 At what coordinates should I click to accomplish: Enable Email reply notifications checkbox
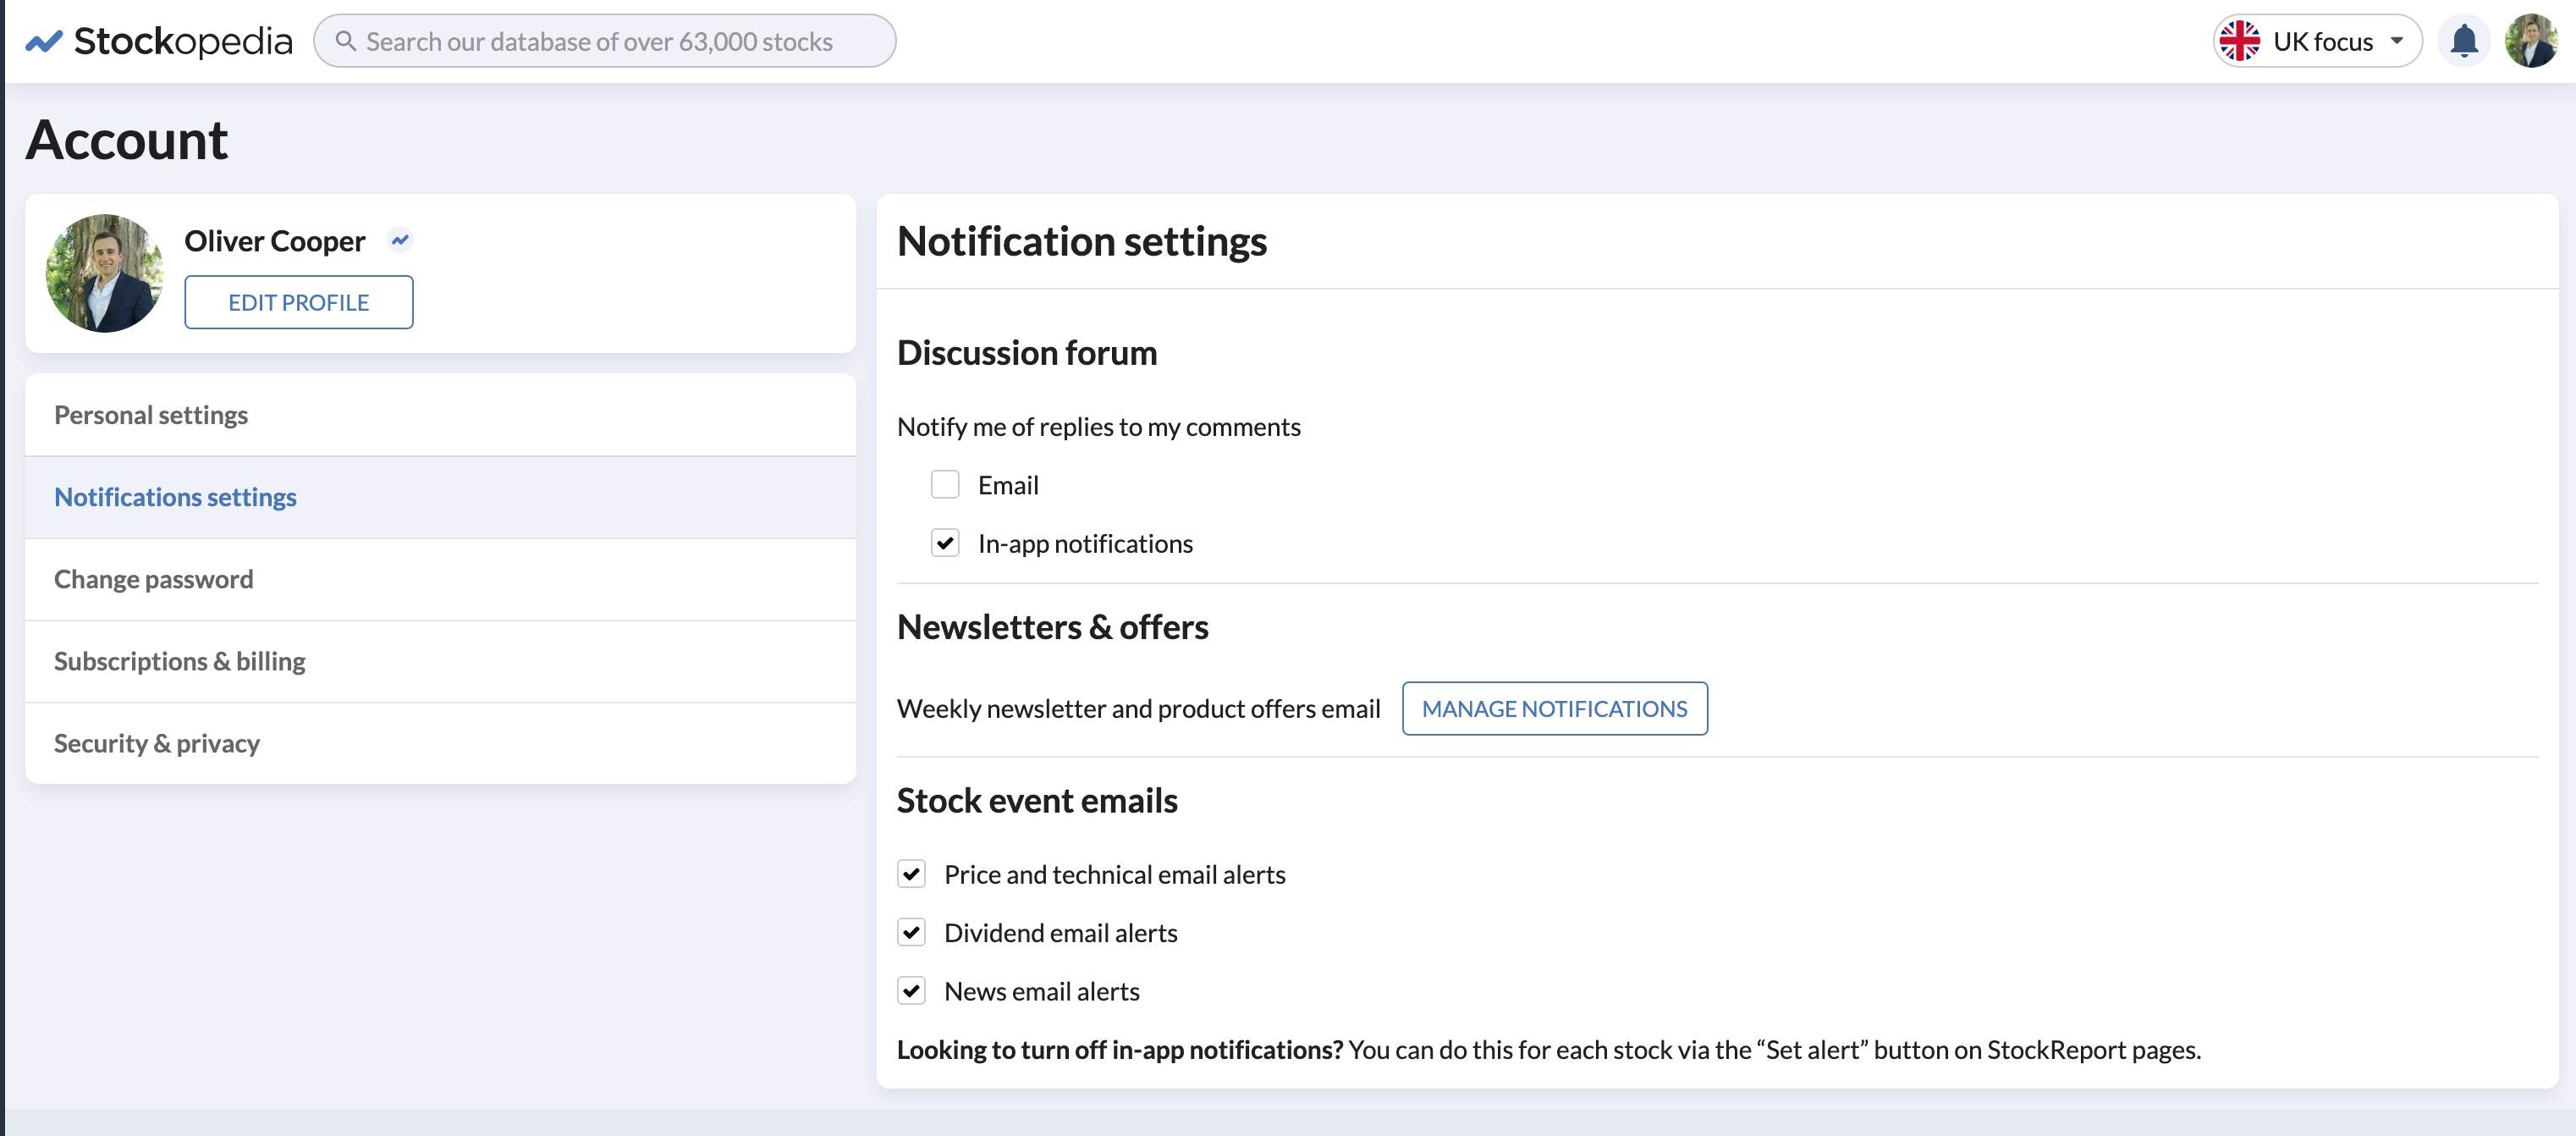(x=944, y=485)
